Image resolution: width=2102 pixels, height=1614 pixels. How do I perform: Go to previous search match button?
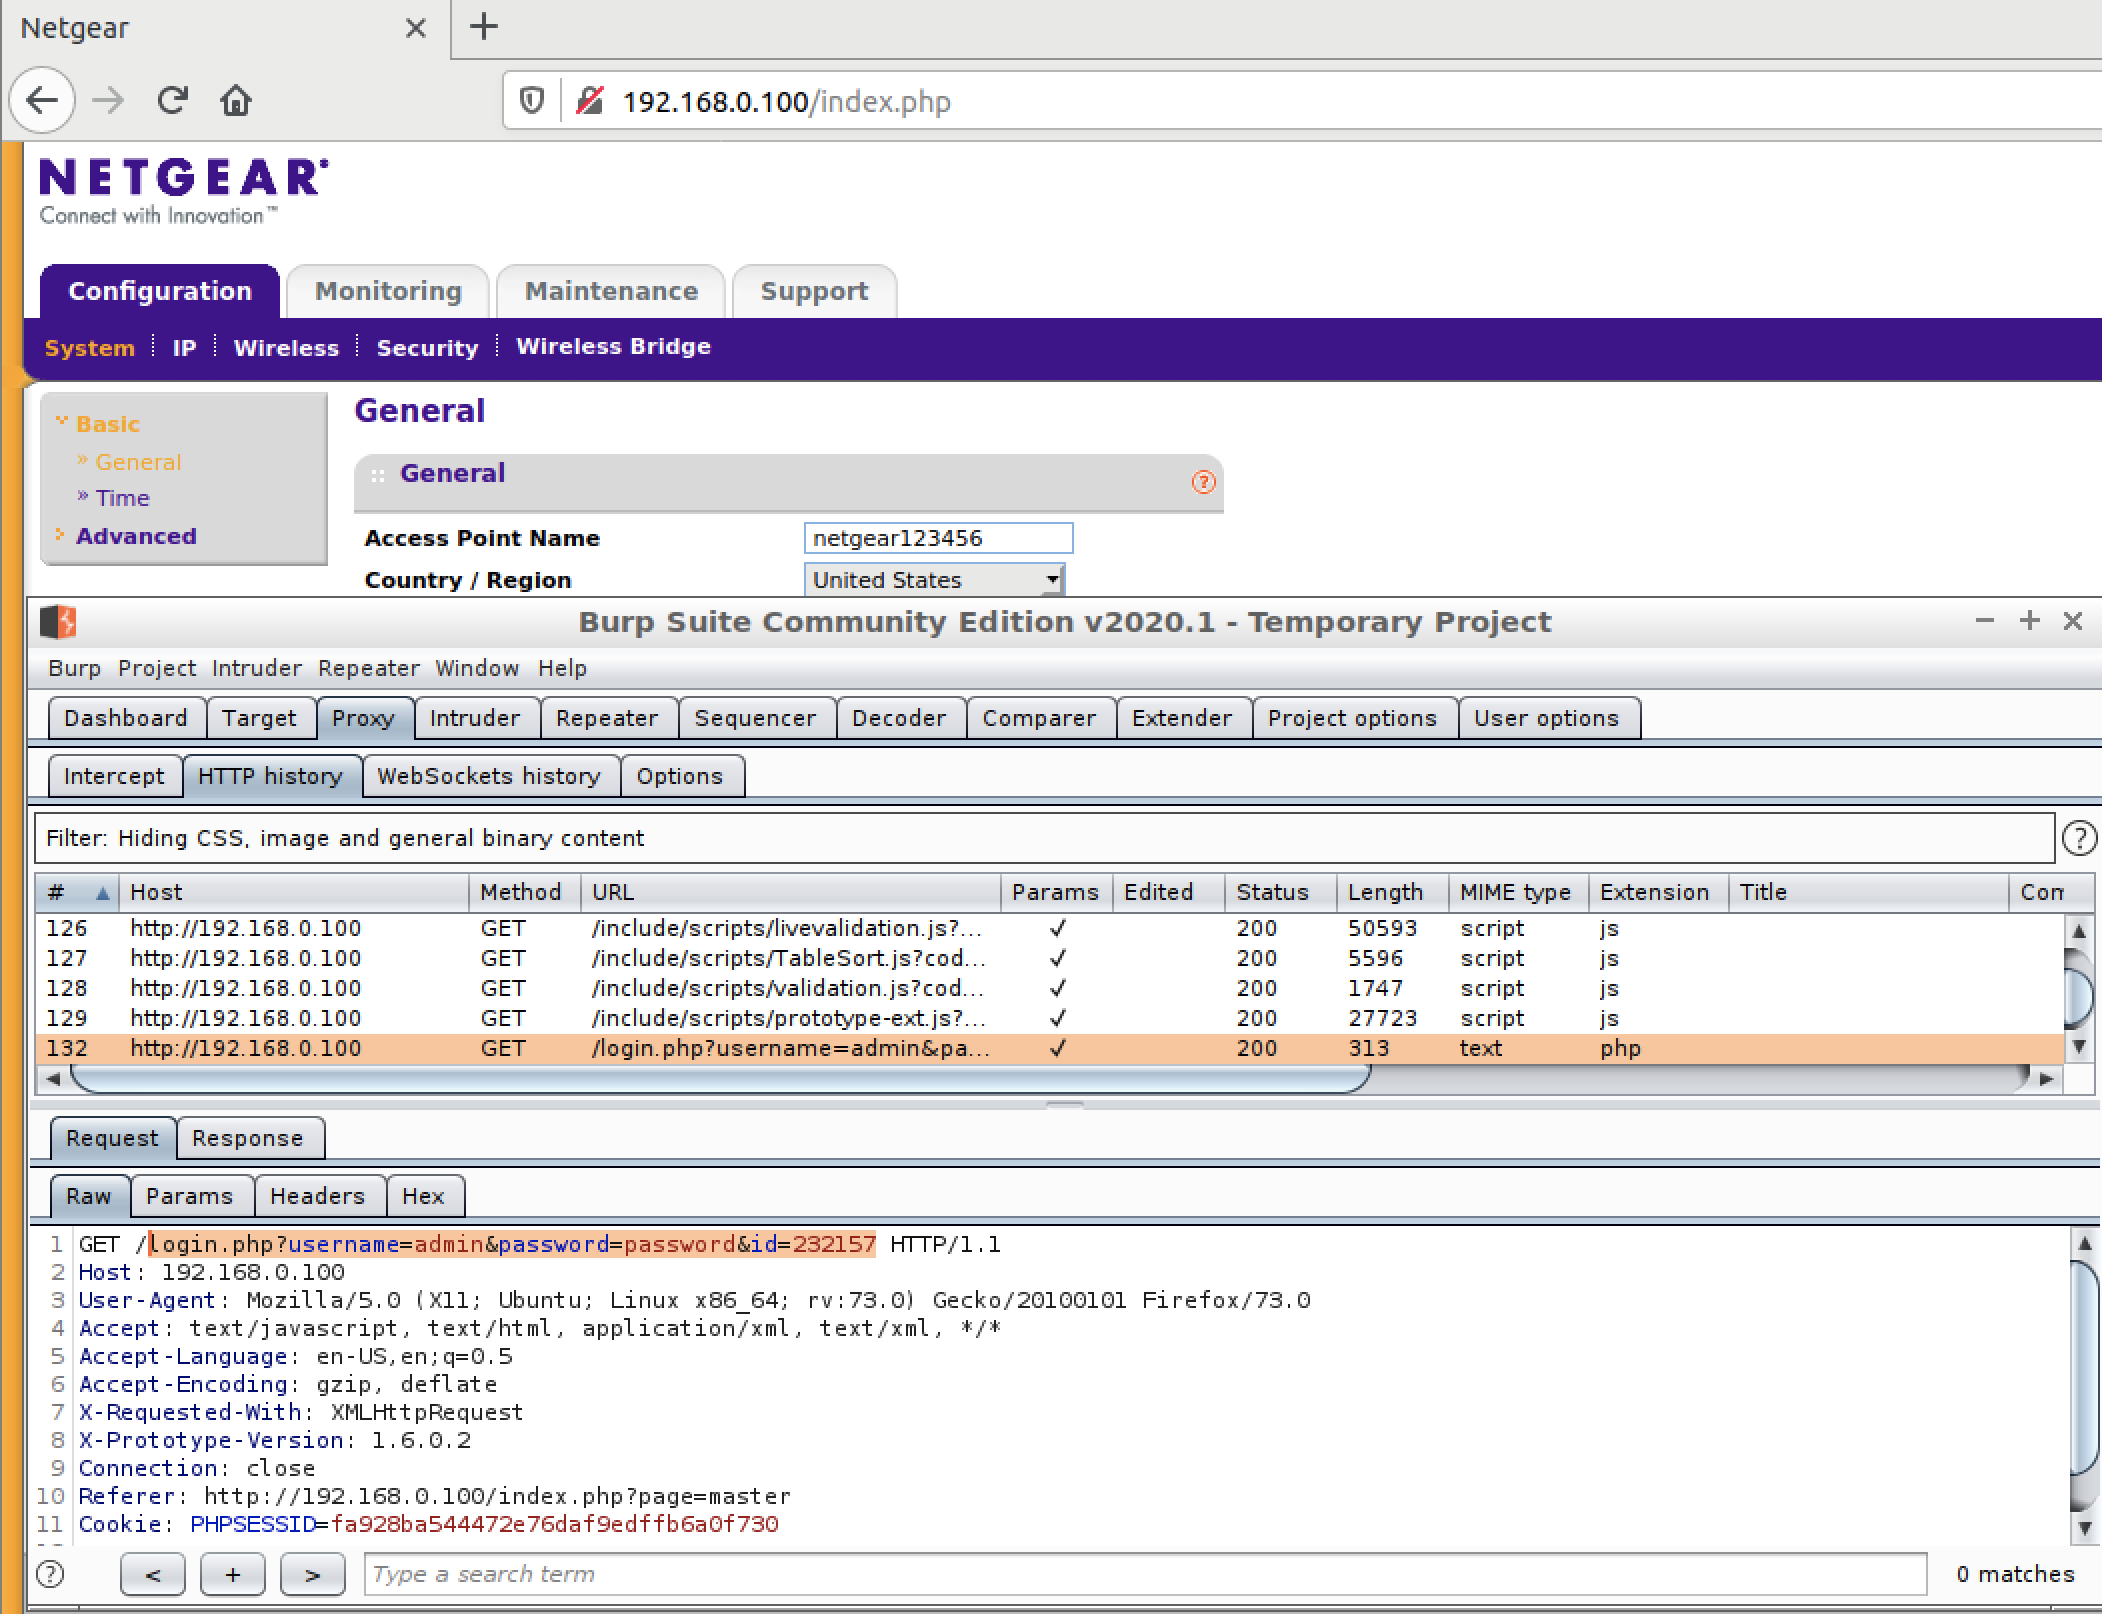pyautogui.click(x=153, y=1575)
